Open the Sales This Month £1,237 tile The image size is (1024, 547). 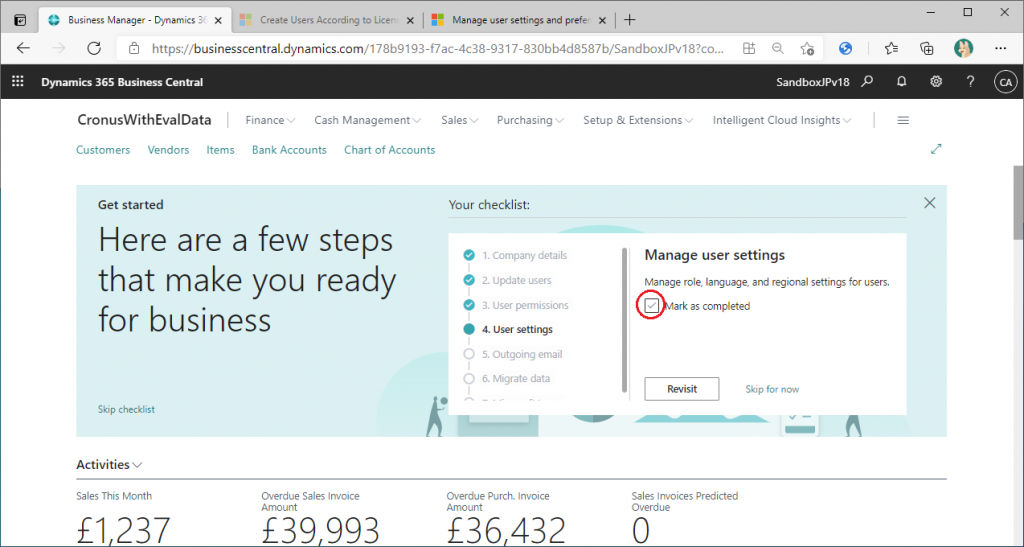pos(123,518)
